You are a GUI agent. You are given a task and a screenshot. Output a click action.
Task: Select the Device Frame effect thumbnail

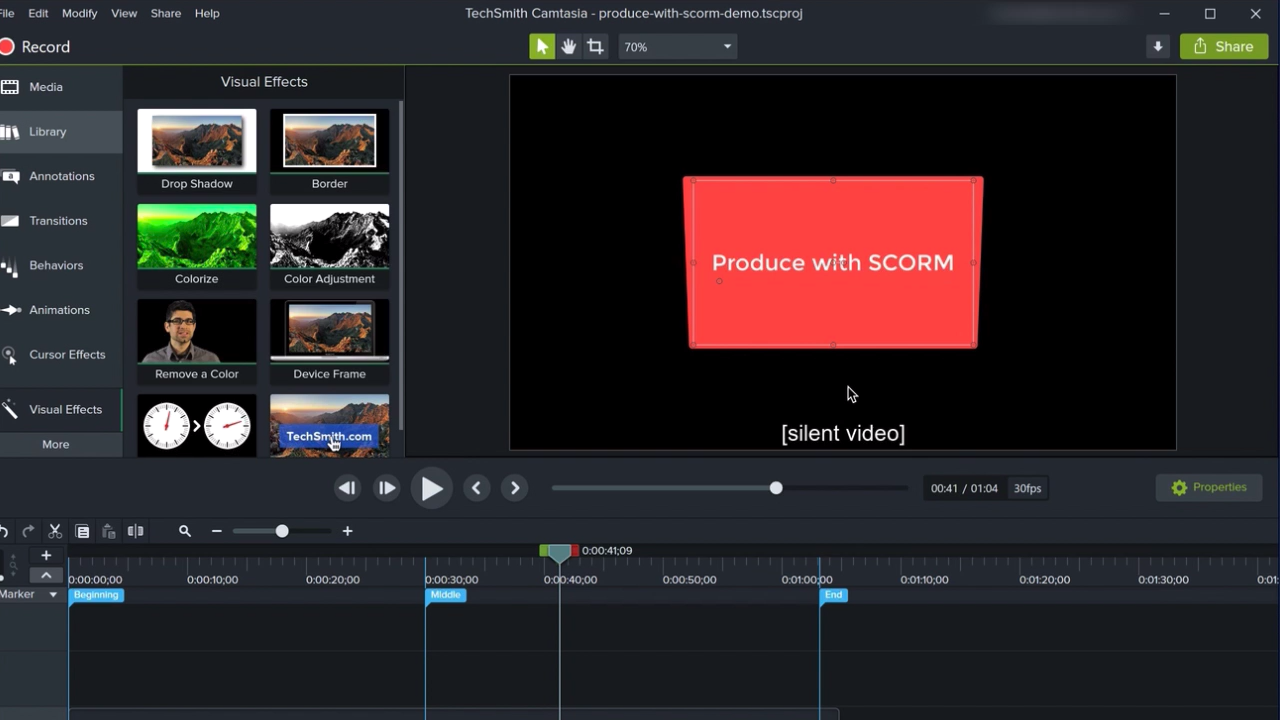point(330,340)
